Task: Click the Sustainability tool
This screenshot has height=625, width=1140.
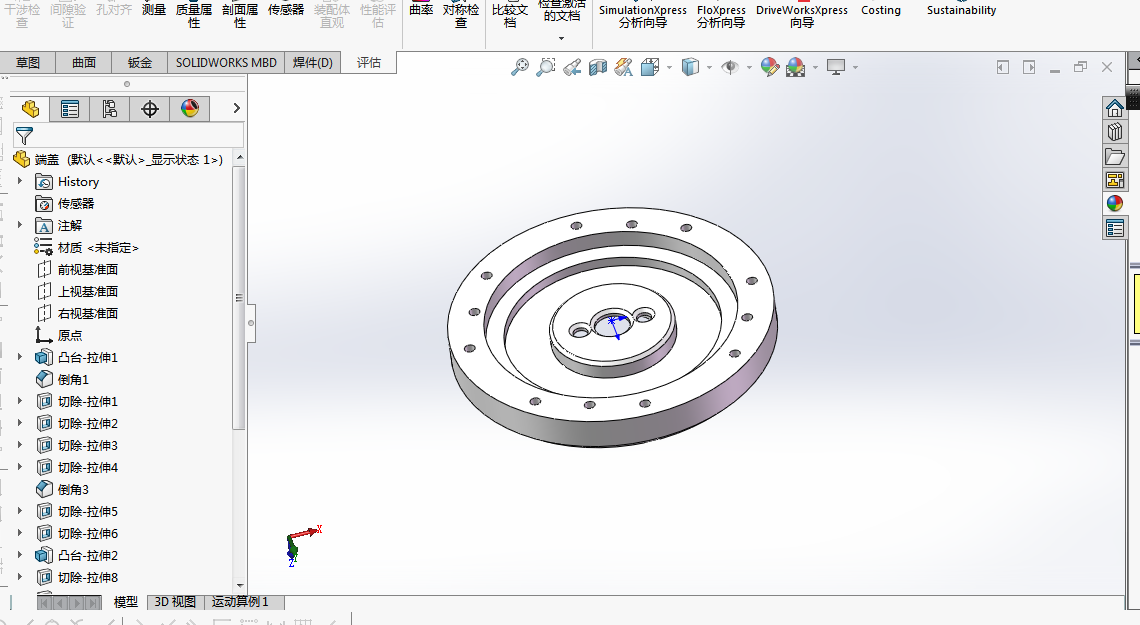Action: (961, 10)
